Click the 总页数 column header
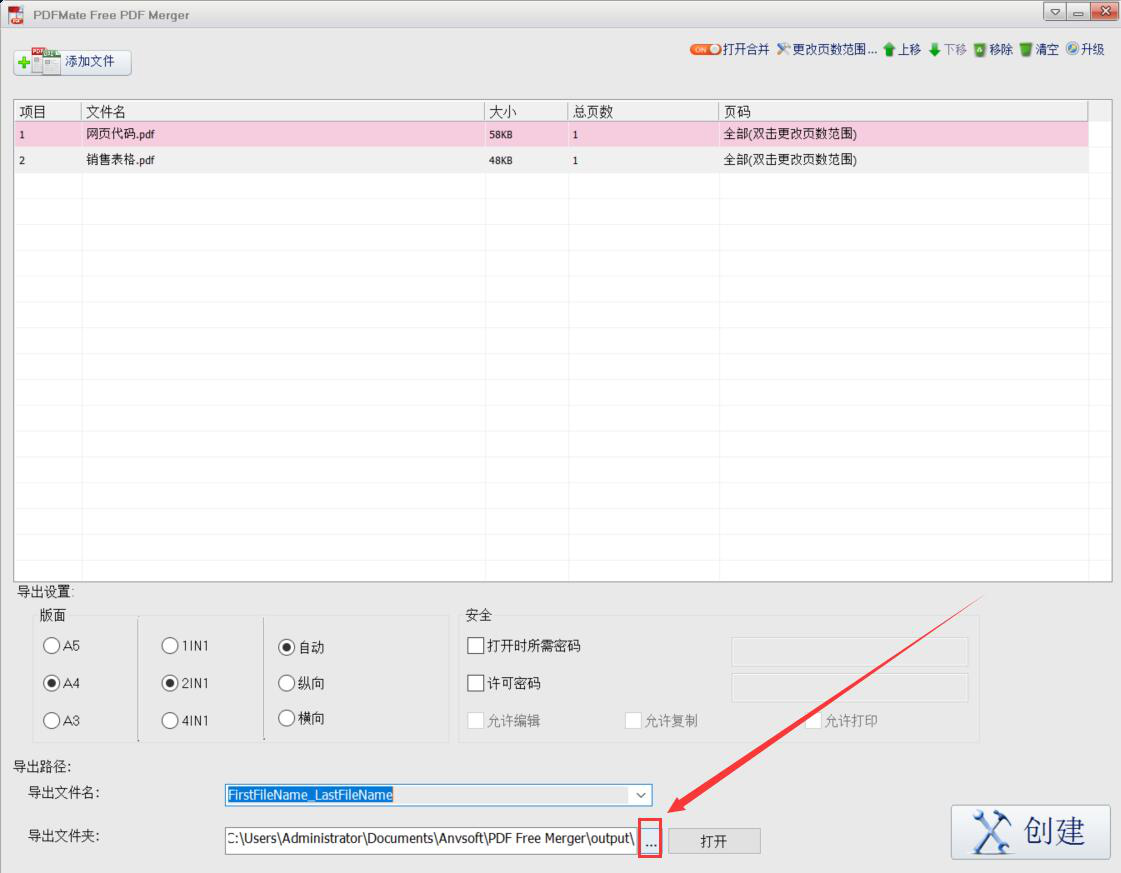This screenshot has height=873, width=1121. coord(643,112)
